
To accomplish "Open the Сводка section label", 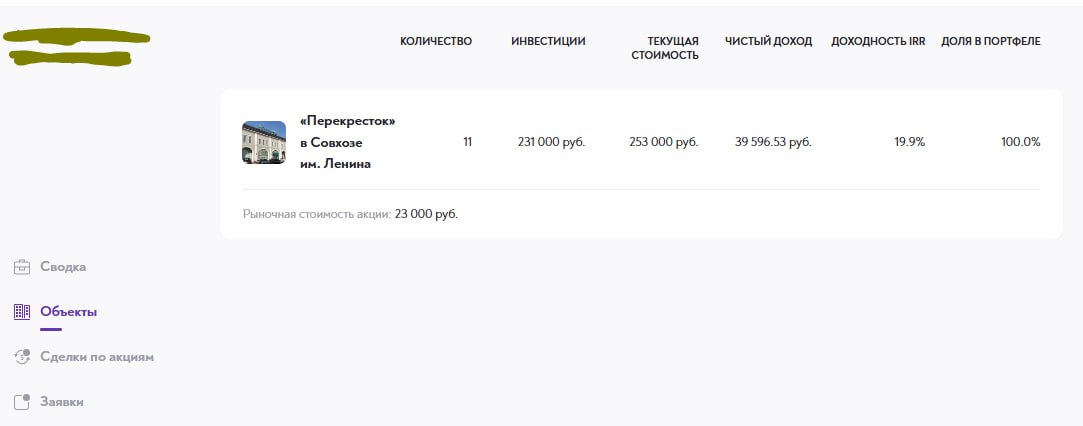I will point(63,267).
